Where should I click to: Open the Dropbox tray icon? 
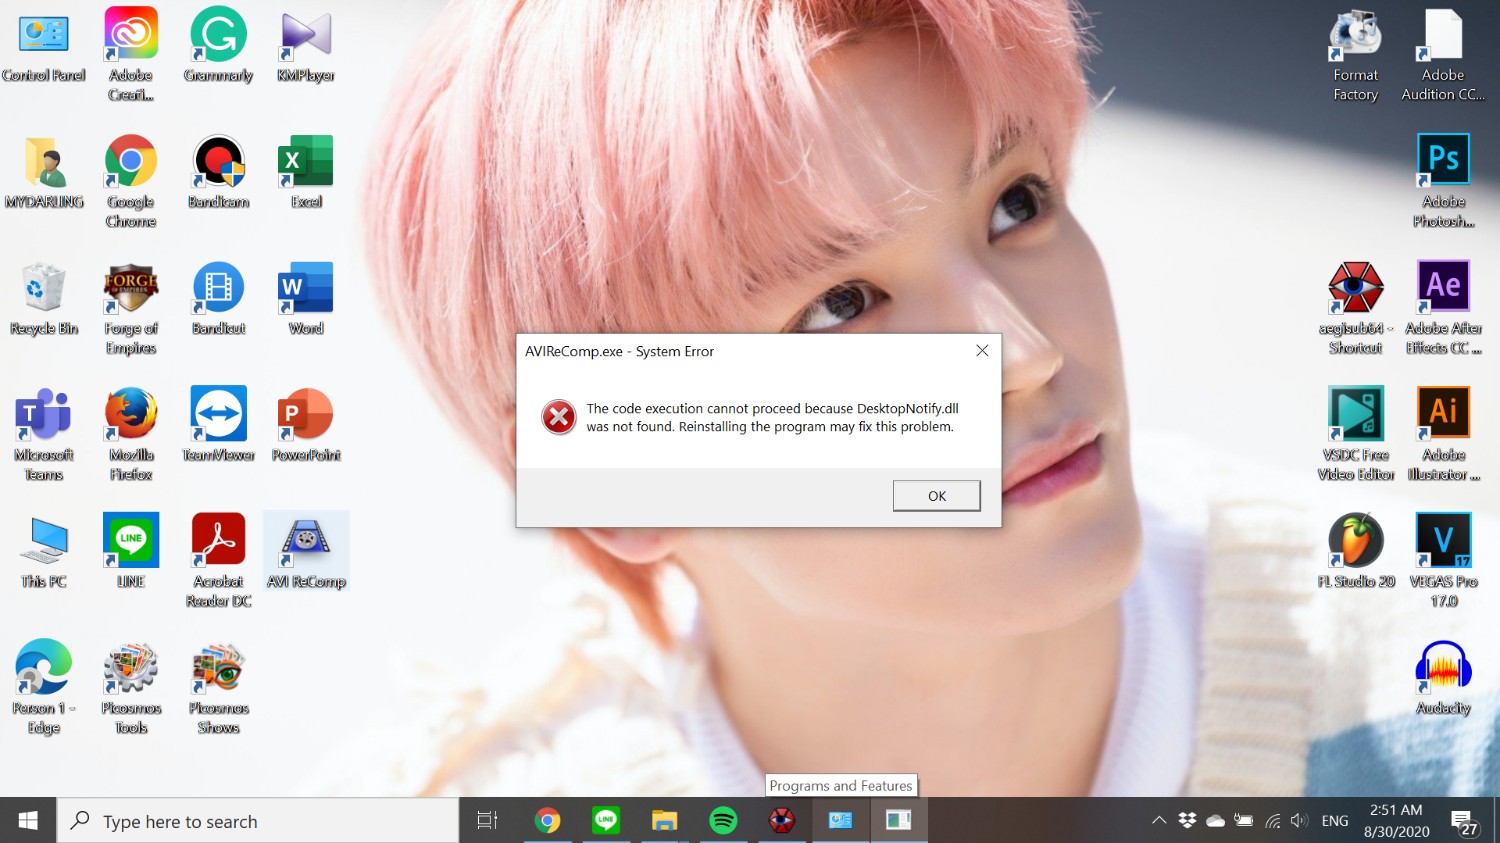(x=1187, y=820)
